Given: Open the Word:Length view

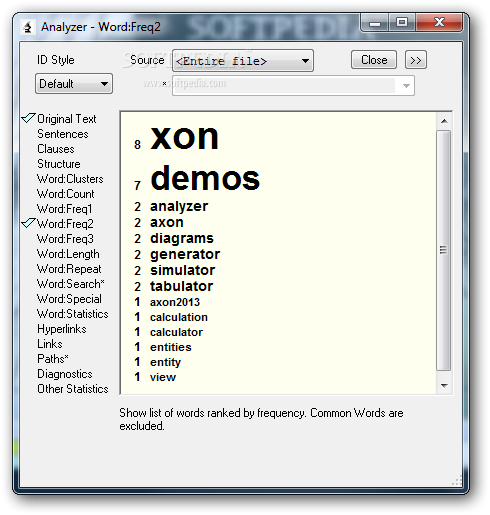Looking at the screenshot, I should [68, 254].
